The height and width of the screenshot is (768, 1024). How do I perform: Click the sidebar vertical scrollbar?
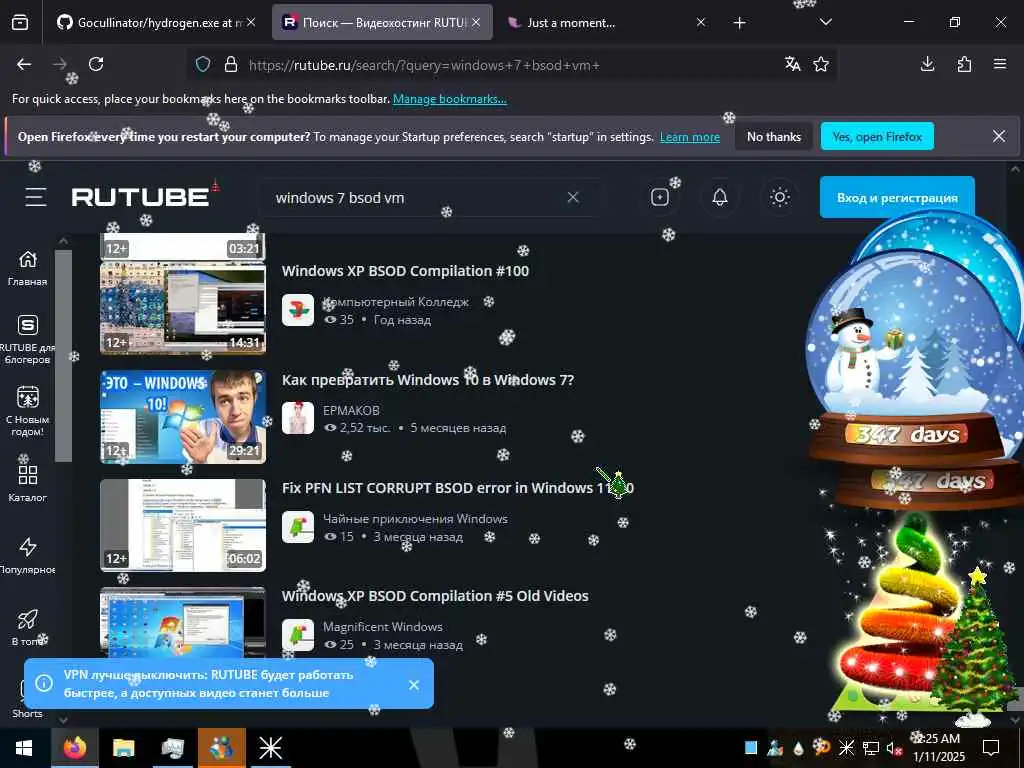click(63, 356)
